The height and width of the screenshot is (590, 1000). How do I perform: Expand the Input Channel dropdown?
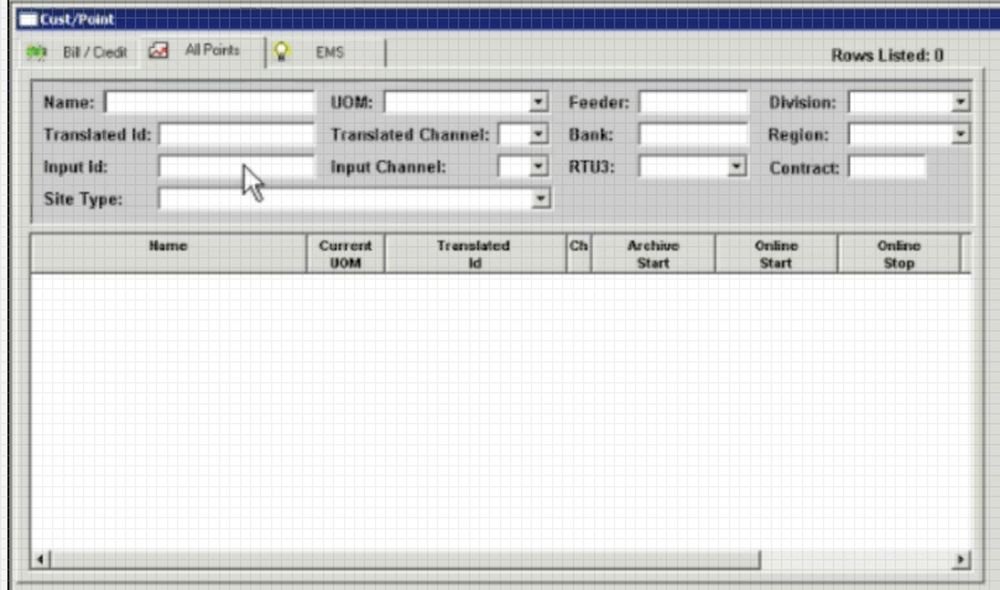tap(538, 167)
